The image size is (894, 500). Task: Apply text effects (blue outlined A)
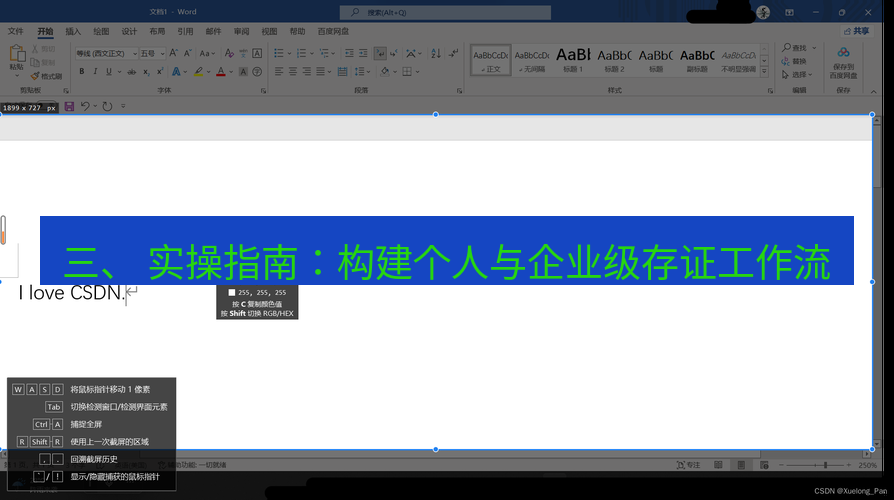pos(176,71)
